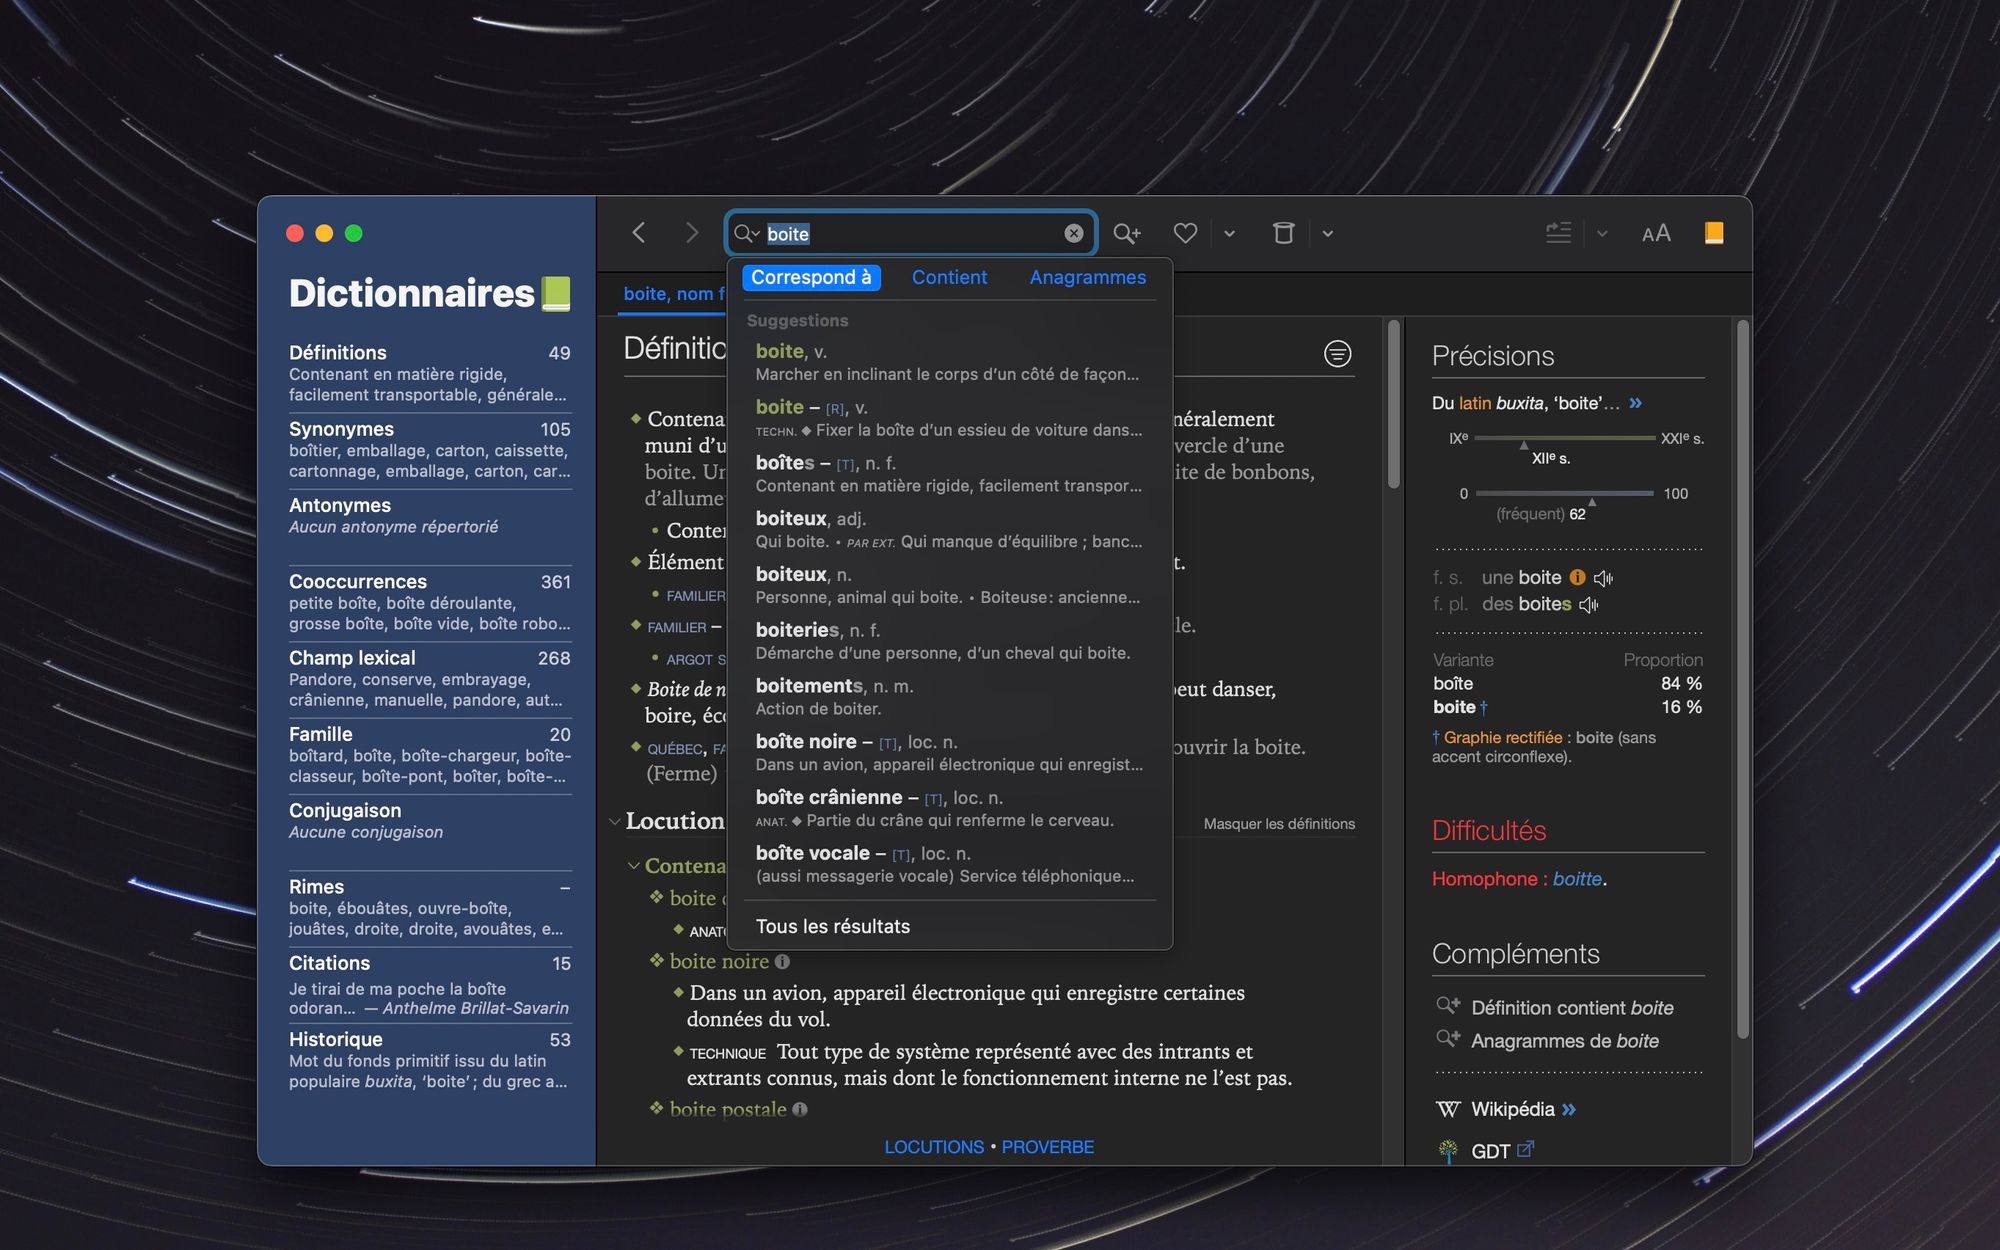2000x1250 pixels.
Task: Open a new search with the loupe-plus icon
Action: point(1127,233)
